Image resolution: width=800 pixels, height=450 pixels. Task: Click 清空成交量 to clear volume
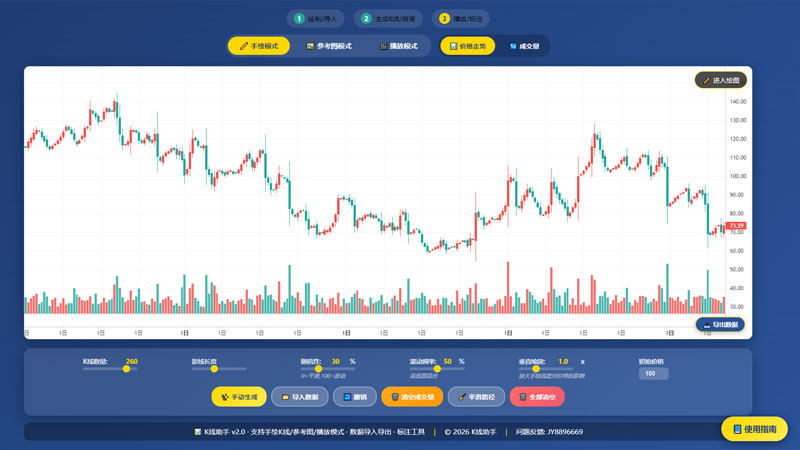click(x=411, y=397)
